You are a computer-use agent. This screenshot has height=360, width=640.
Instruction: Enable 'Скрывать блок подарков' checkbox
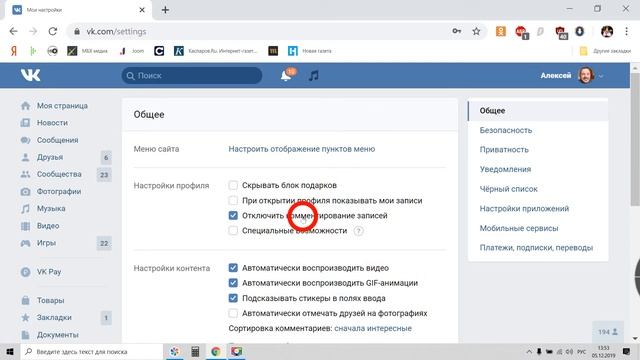point(233,185)
